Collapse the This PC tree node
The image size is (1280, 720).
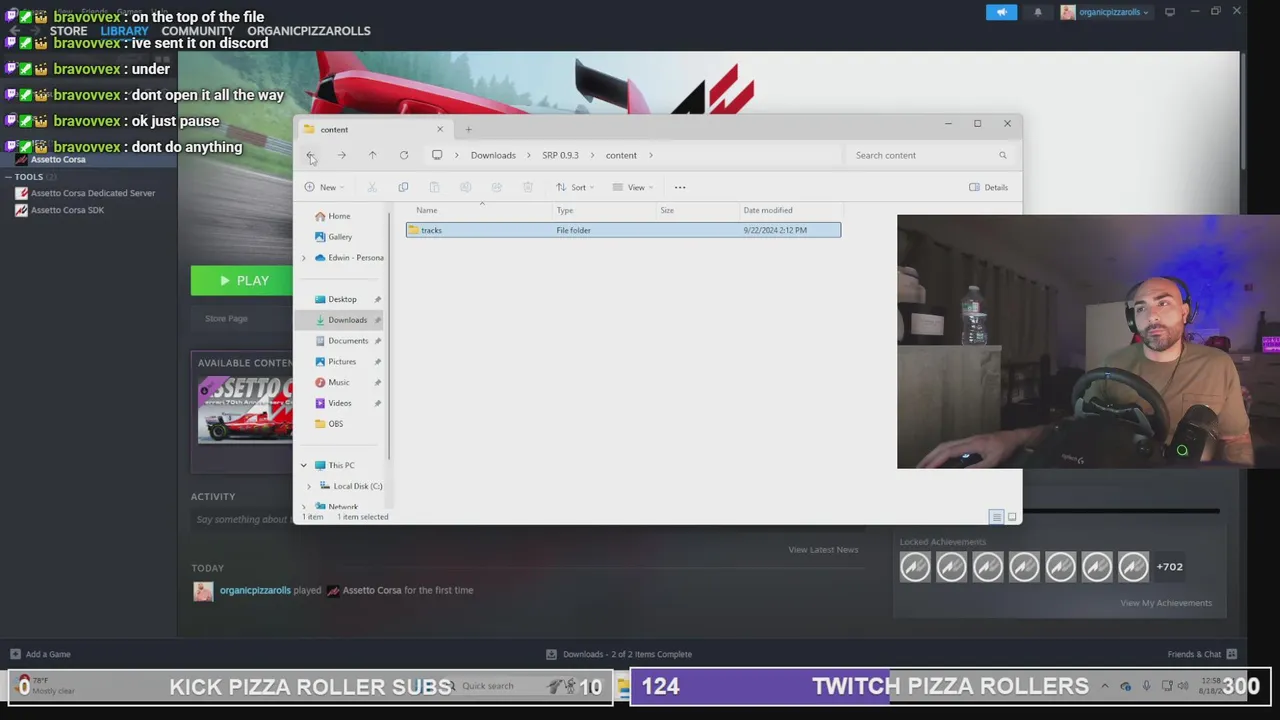click(304, 465)
